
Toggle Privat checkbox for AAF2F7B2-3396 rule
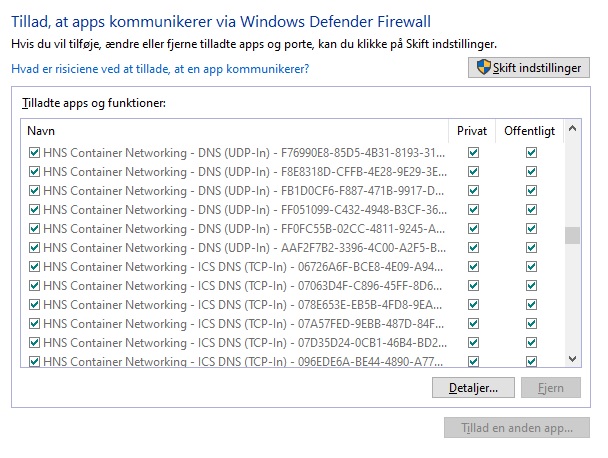pyautogui.click(x=473, y=247)
